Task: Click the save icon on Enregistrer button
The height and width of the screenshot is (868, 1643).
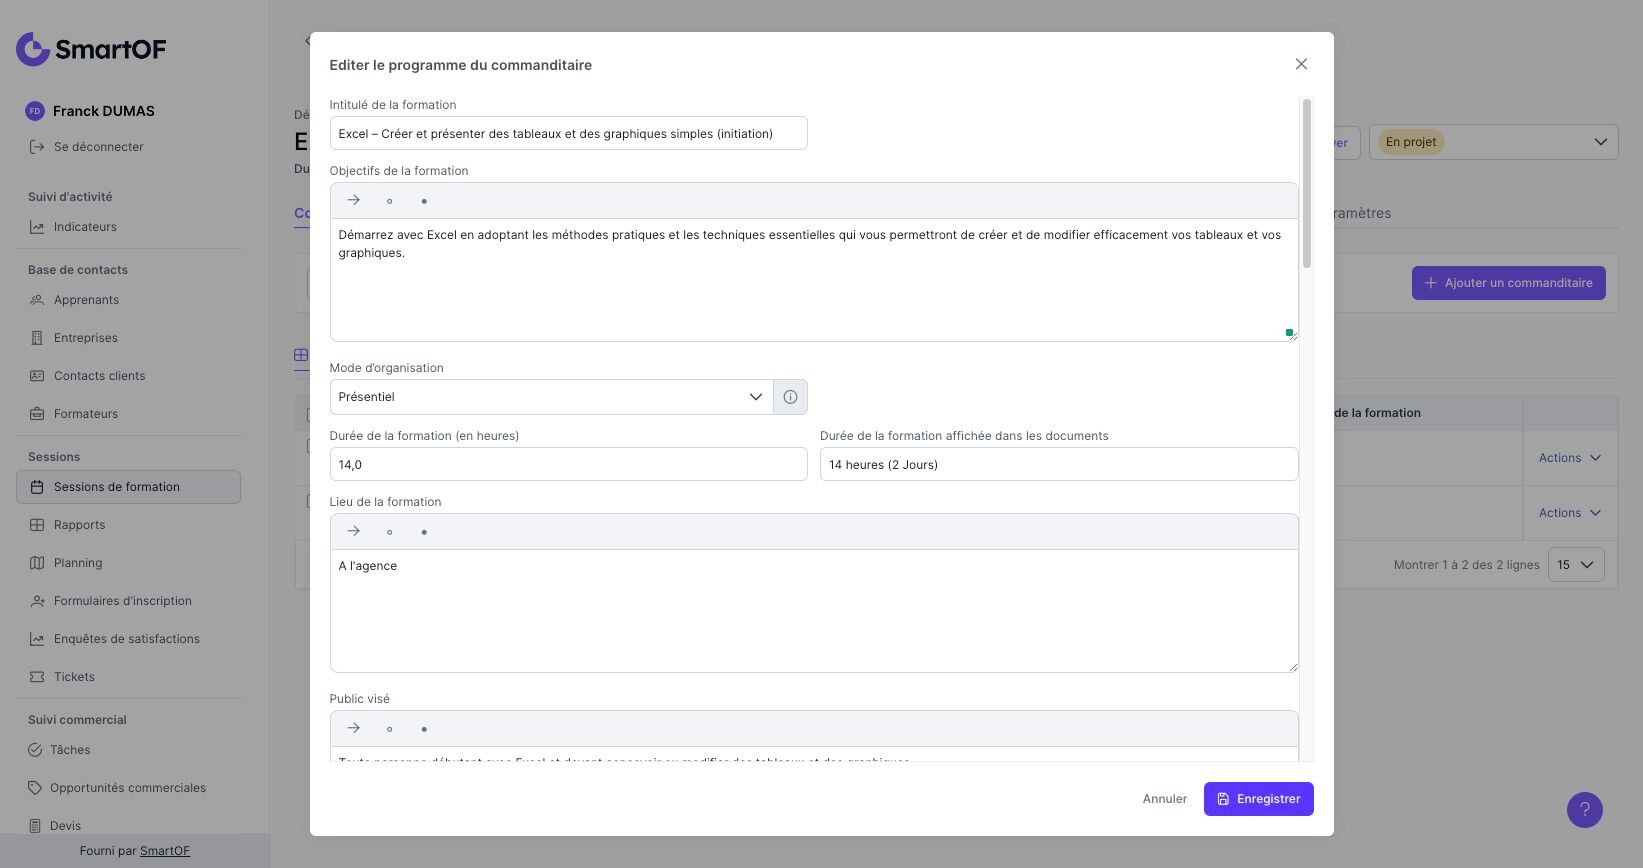Action: [1223, 799]
